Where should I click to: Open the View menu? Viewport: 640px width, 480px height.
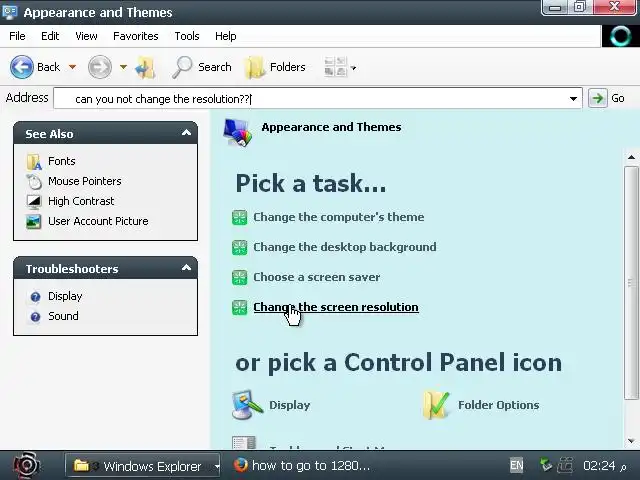tap(86, 36)
